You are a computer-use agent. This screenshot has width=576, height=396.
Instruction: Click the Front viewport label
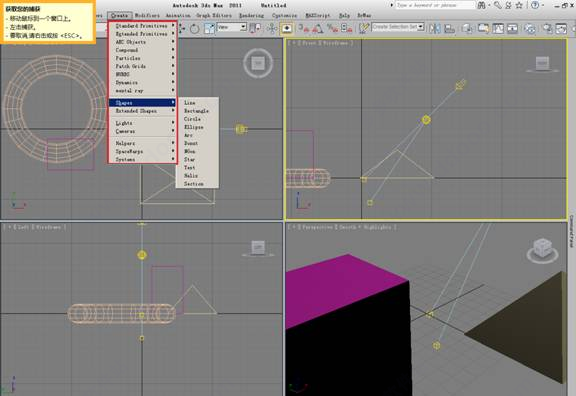coord(309,43)
